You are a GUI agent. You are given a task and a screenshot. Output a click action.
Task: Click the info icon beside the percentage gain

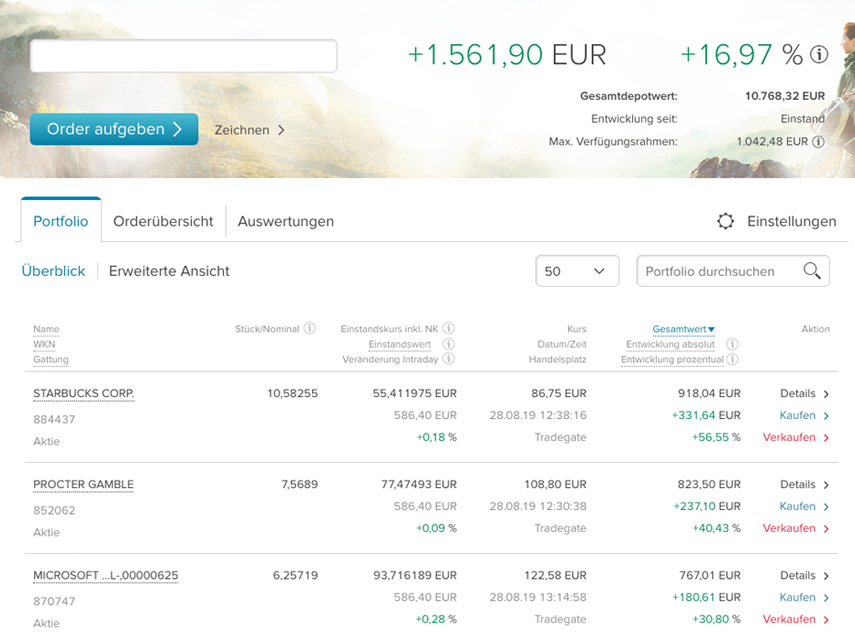coord(819,55)
